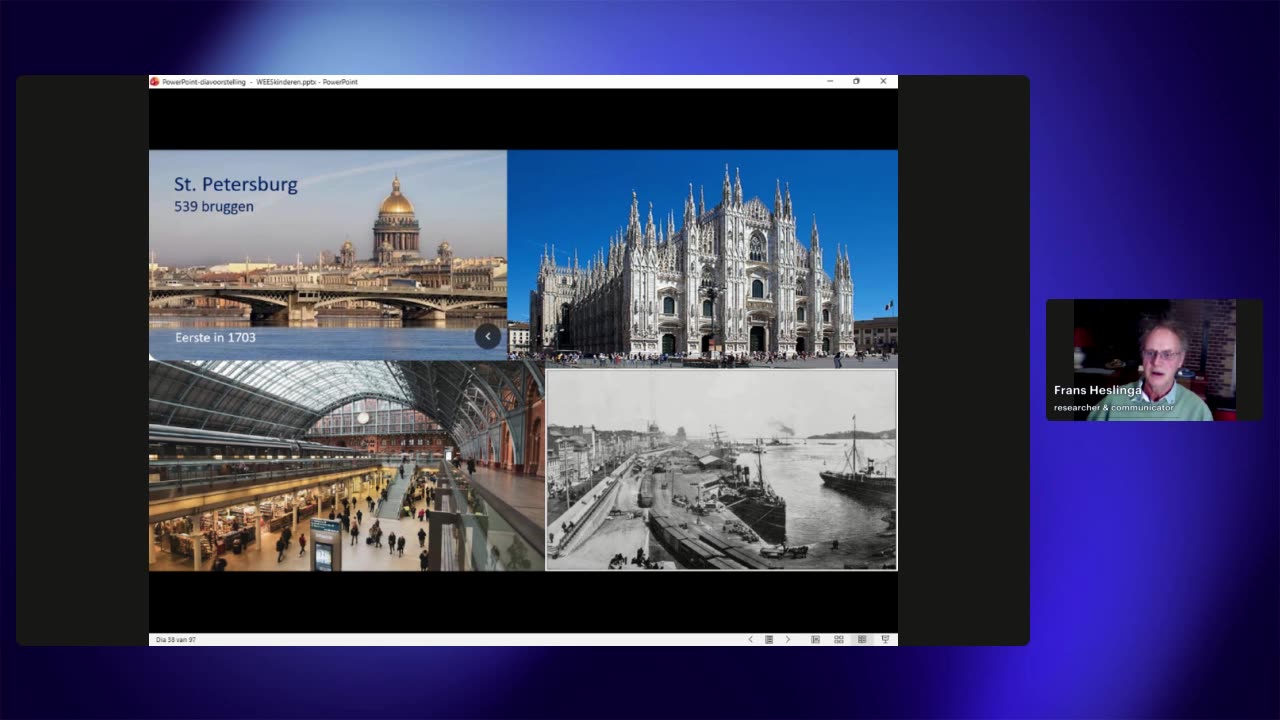
Task: Start Slide Show view icon
Action: click(x=885, y=639)
